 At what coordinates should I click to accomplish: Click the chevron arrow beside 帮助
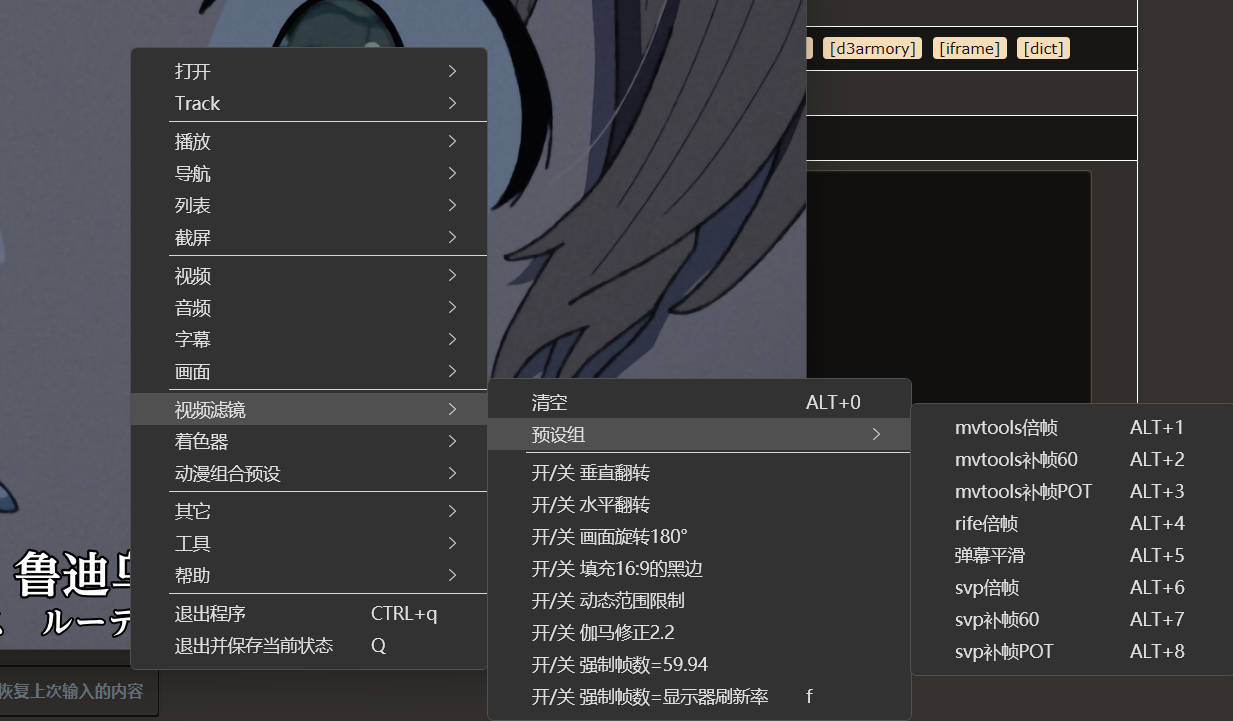pyautogui.click(x=452, y=575)
